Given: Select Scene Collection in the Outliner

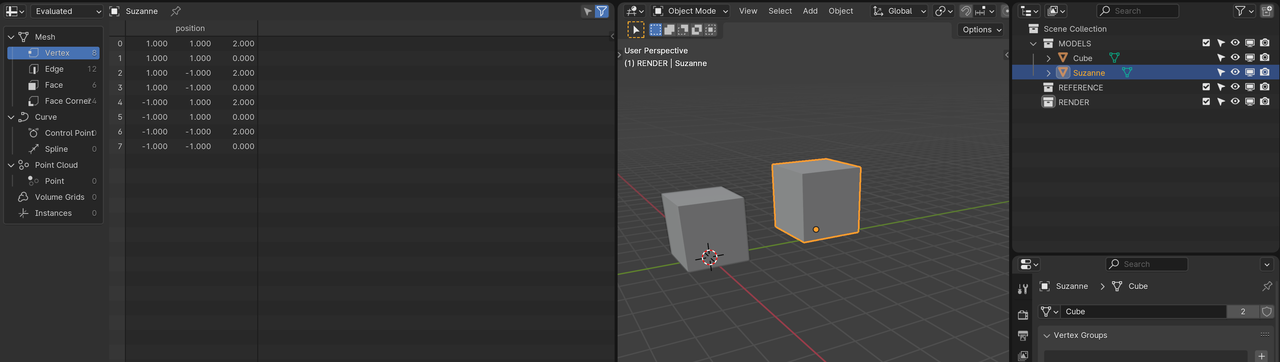Looking at the screenshot, I should click(1075, 29).
